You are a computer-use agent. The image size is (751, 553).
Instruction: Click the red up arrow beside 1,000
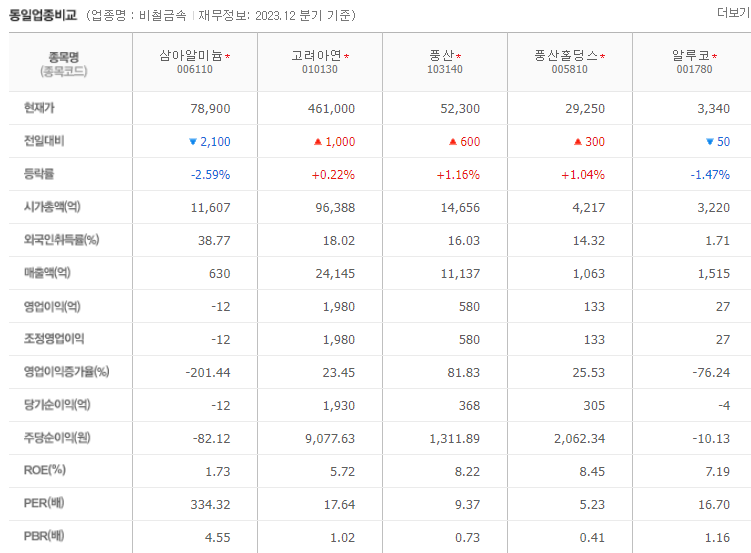pos(318,142)
